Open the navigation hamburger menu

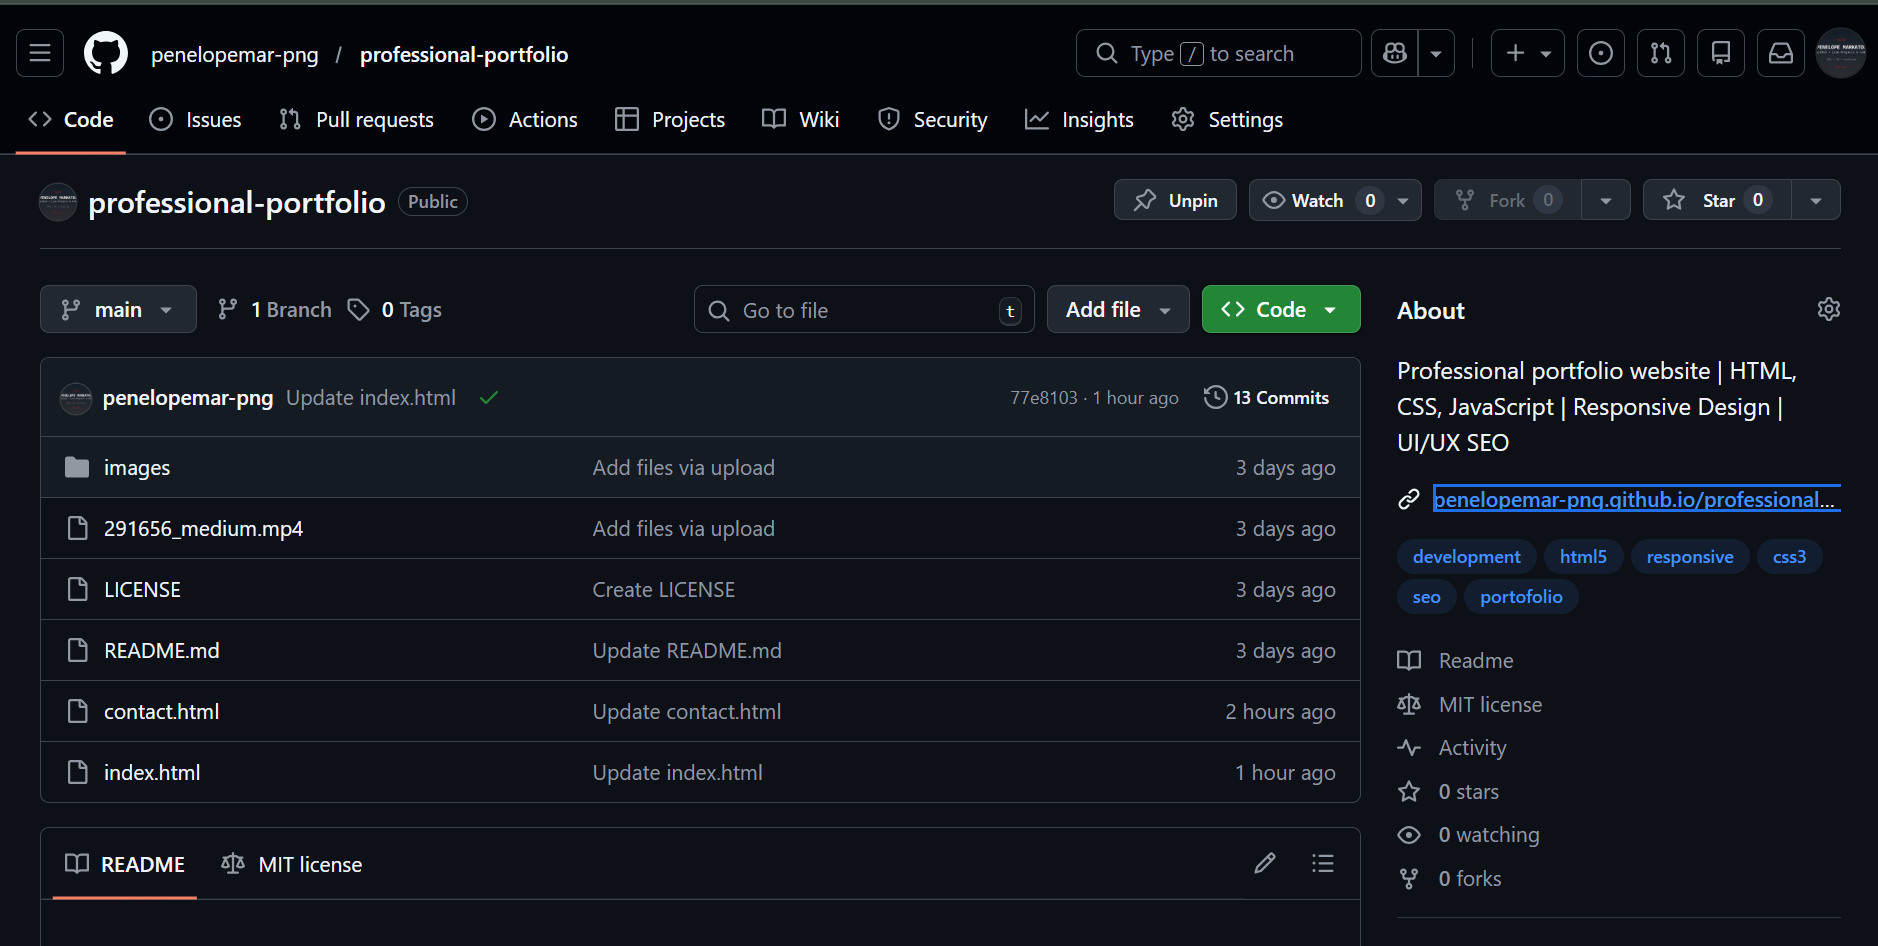pyautogui.click(x=39, y=53)
